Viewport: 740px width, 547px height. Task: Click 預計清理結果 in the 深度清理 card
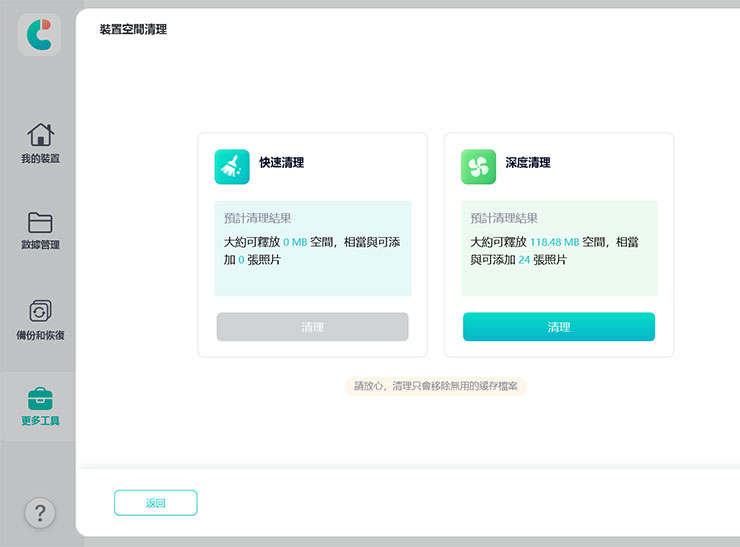point(504,218)
